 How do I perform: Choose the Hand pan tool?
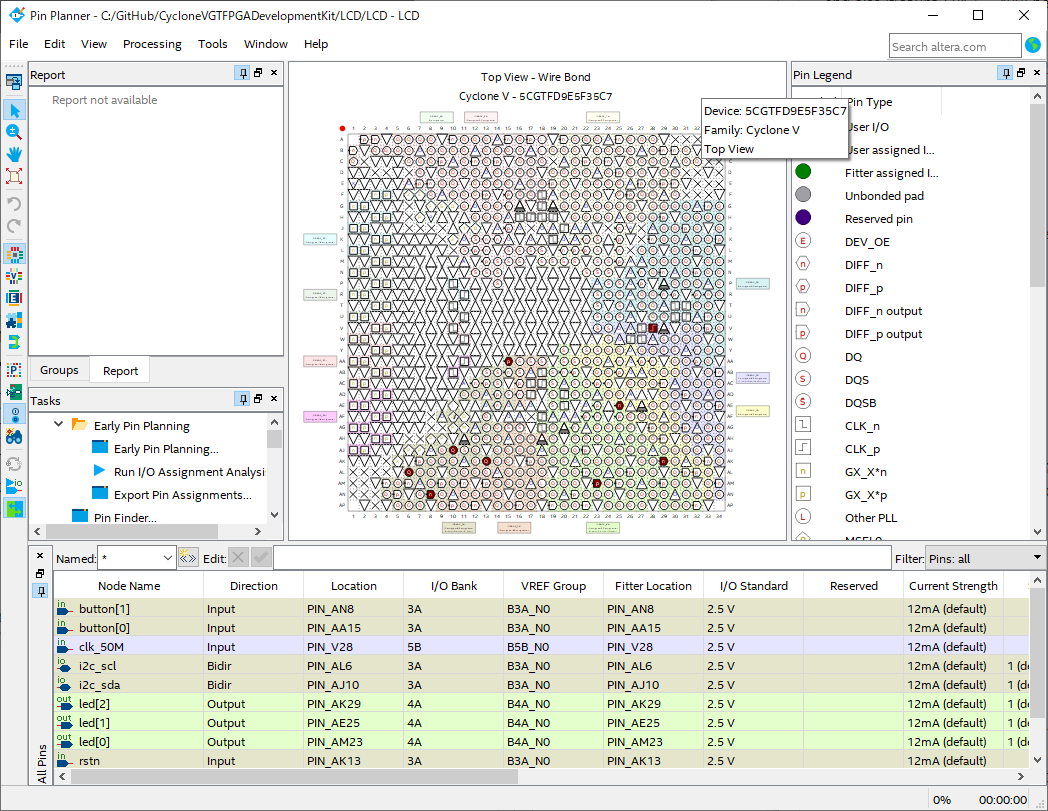pos(14,154)
